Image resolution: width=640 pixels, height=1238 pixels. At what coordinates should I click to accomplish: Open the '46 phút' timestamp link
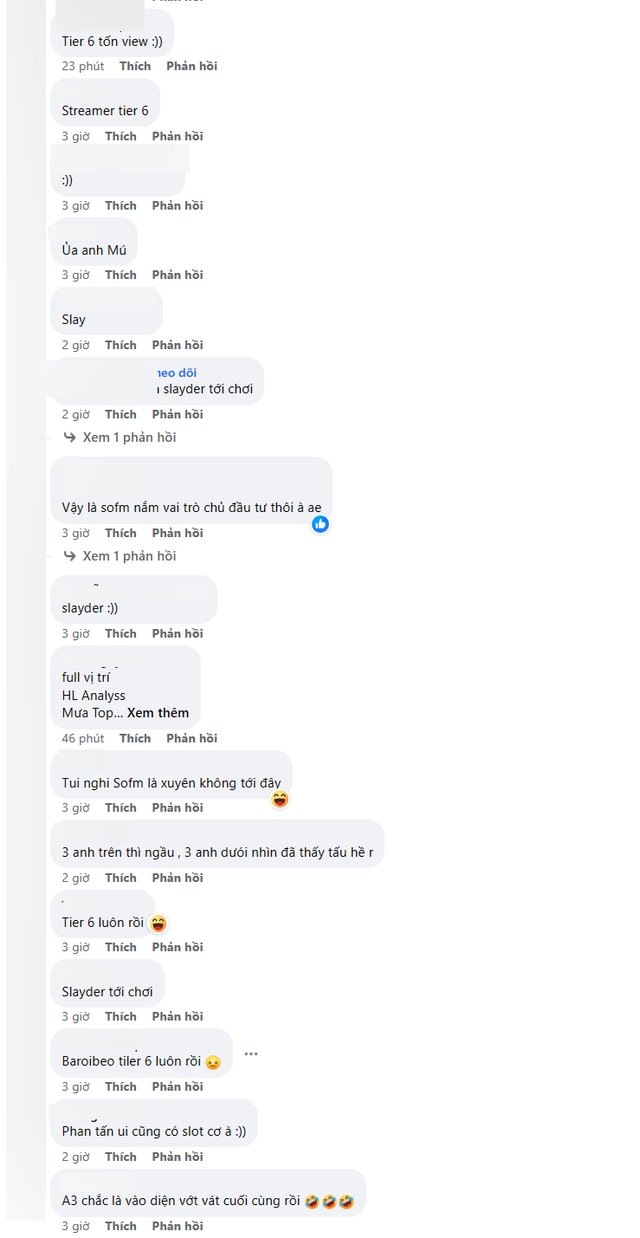click(83, 738)
